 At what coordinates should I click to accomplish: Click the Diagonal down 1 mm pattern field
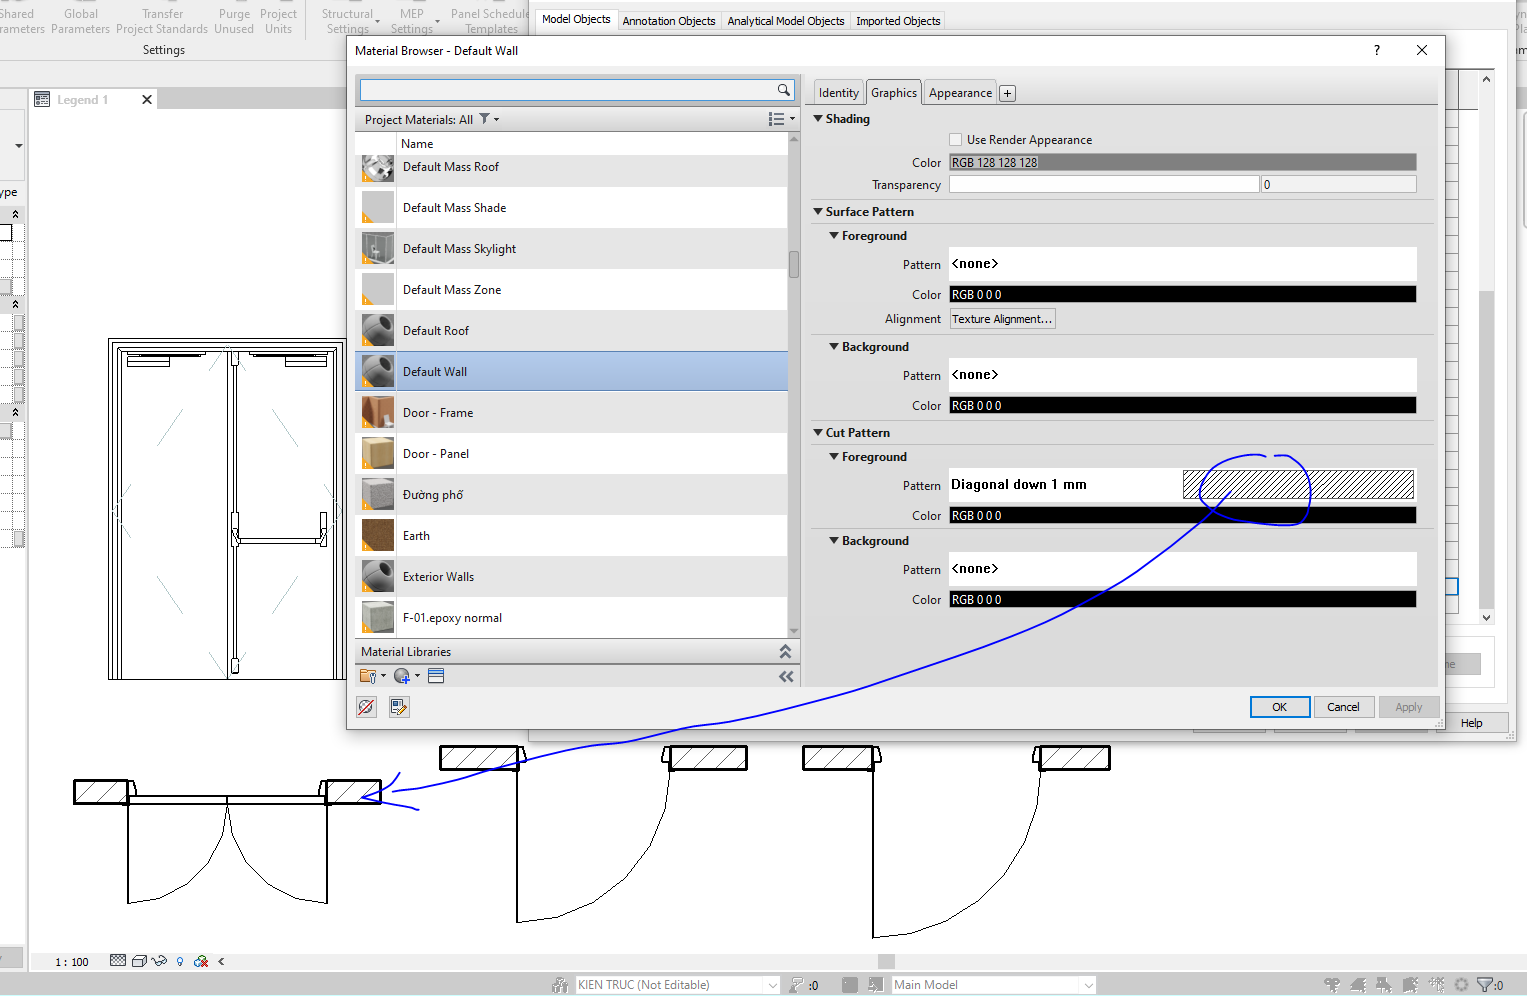tap(1183, 484)
